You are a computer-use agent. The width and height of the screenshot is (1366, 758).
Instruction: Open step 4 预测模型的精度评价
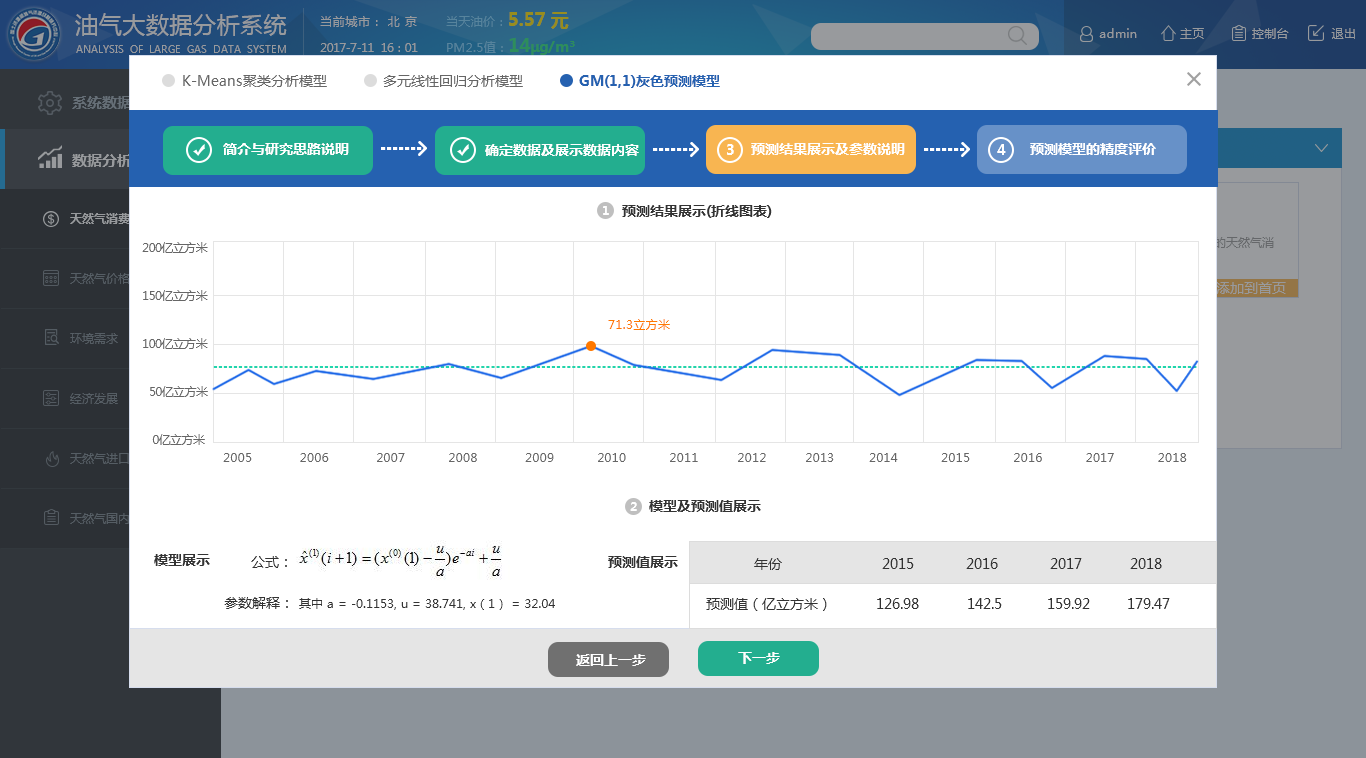(1082, 150)
